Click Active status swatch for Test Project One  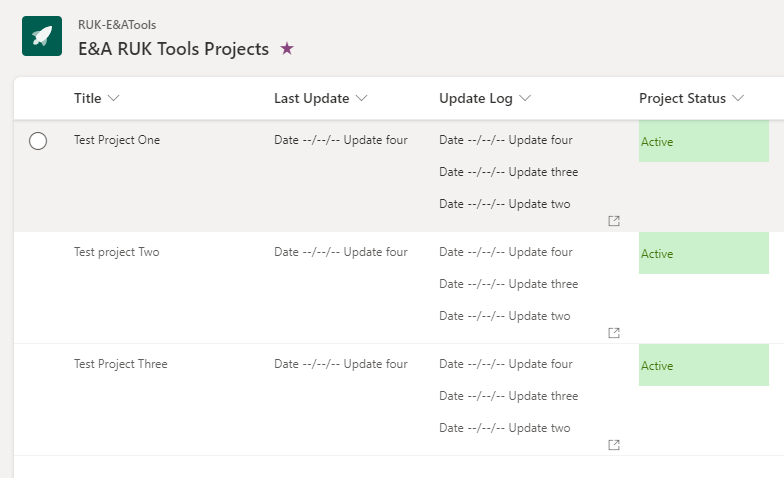[x=703, y=142]
